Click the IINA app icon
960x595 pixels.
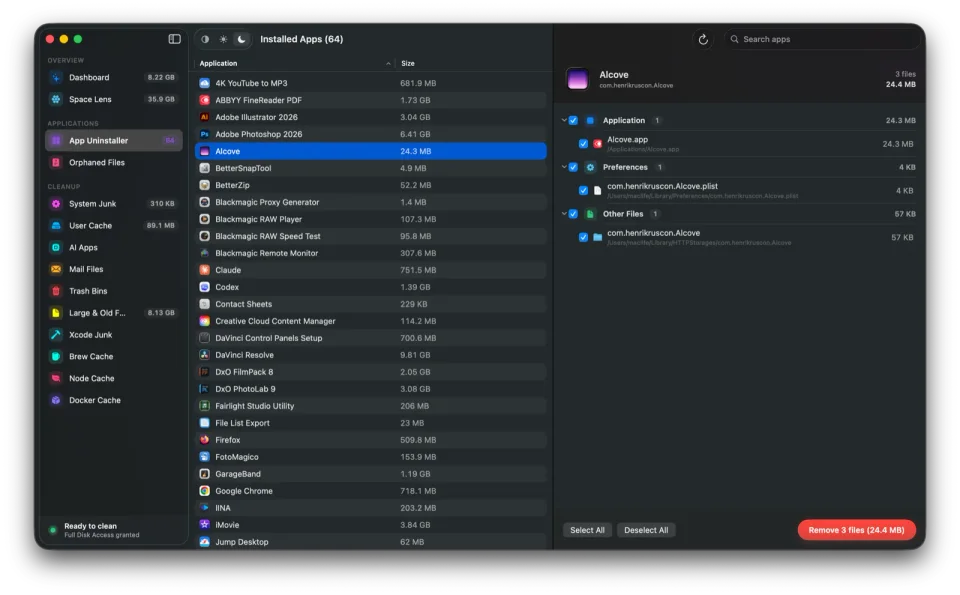204,508
